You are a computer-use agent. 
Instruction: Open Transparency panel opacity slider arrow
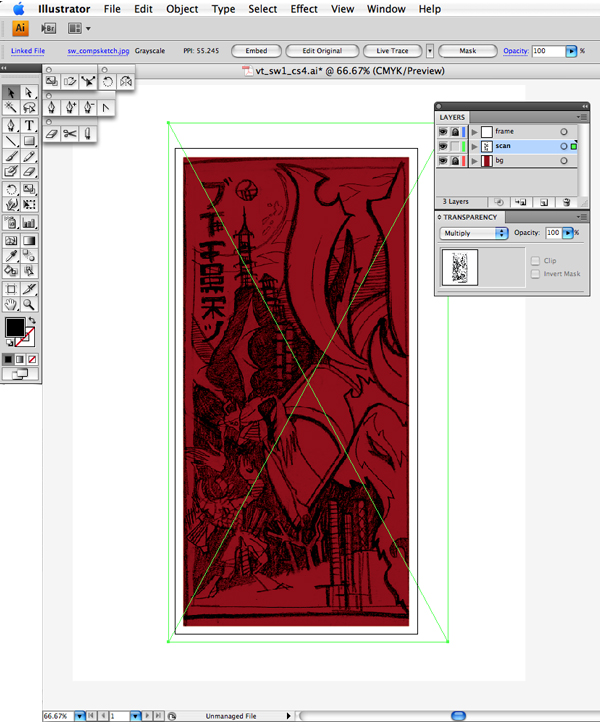coord(568,233)
